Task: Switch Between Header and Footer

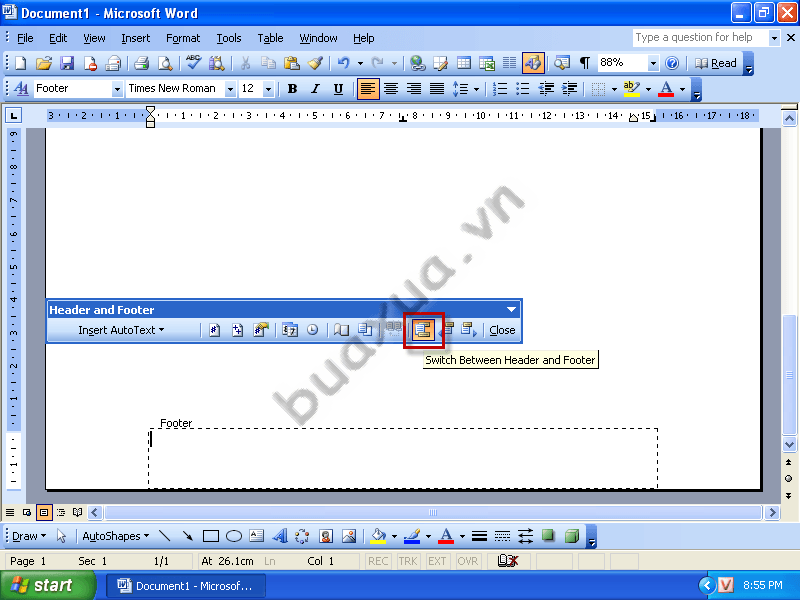Action: click(423, 330)
